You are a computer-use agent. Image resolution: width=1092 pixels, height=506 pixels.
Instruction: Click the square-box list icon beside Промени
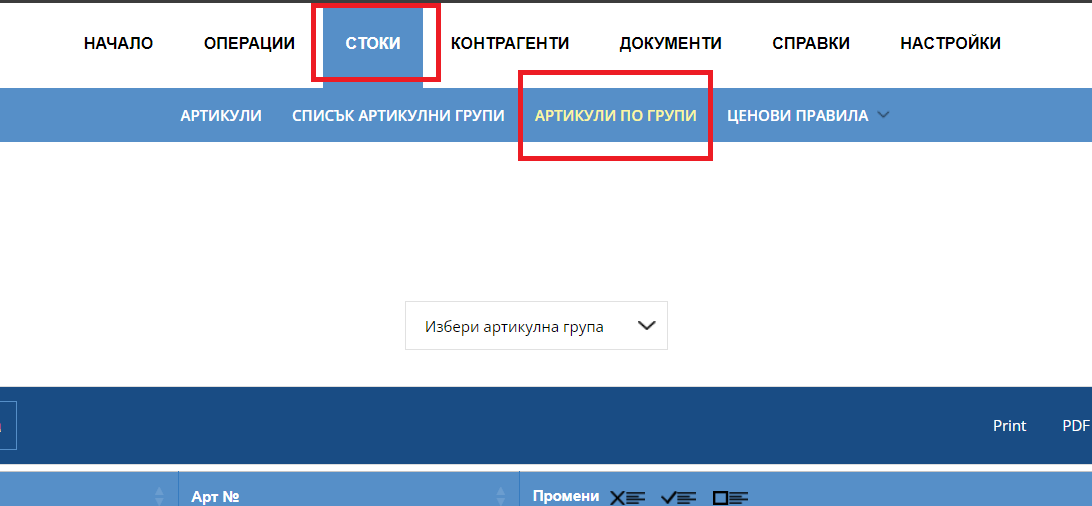pos(731,497)
